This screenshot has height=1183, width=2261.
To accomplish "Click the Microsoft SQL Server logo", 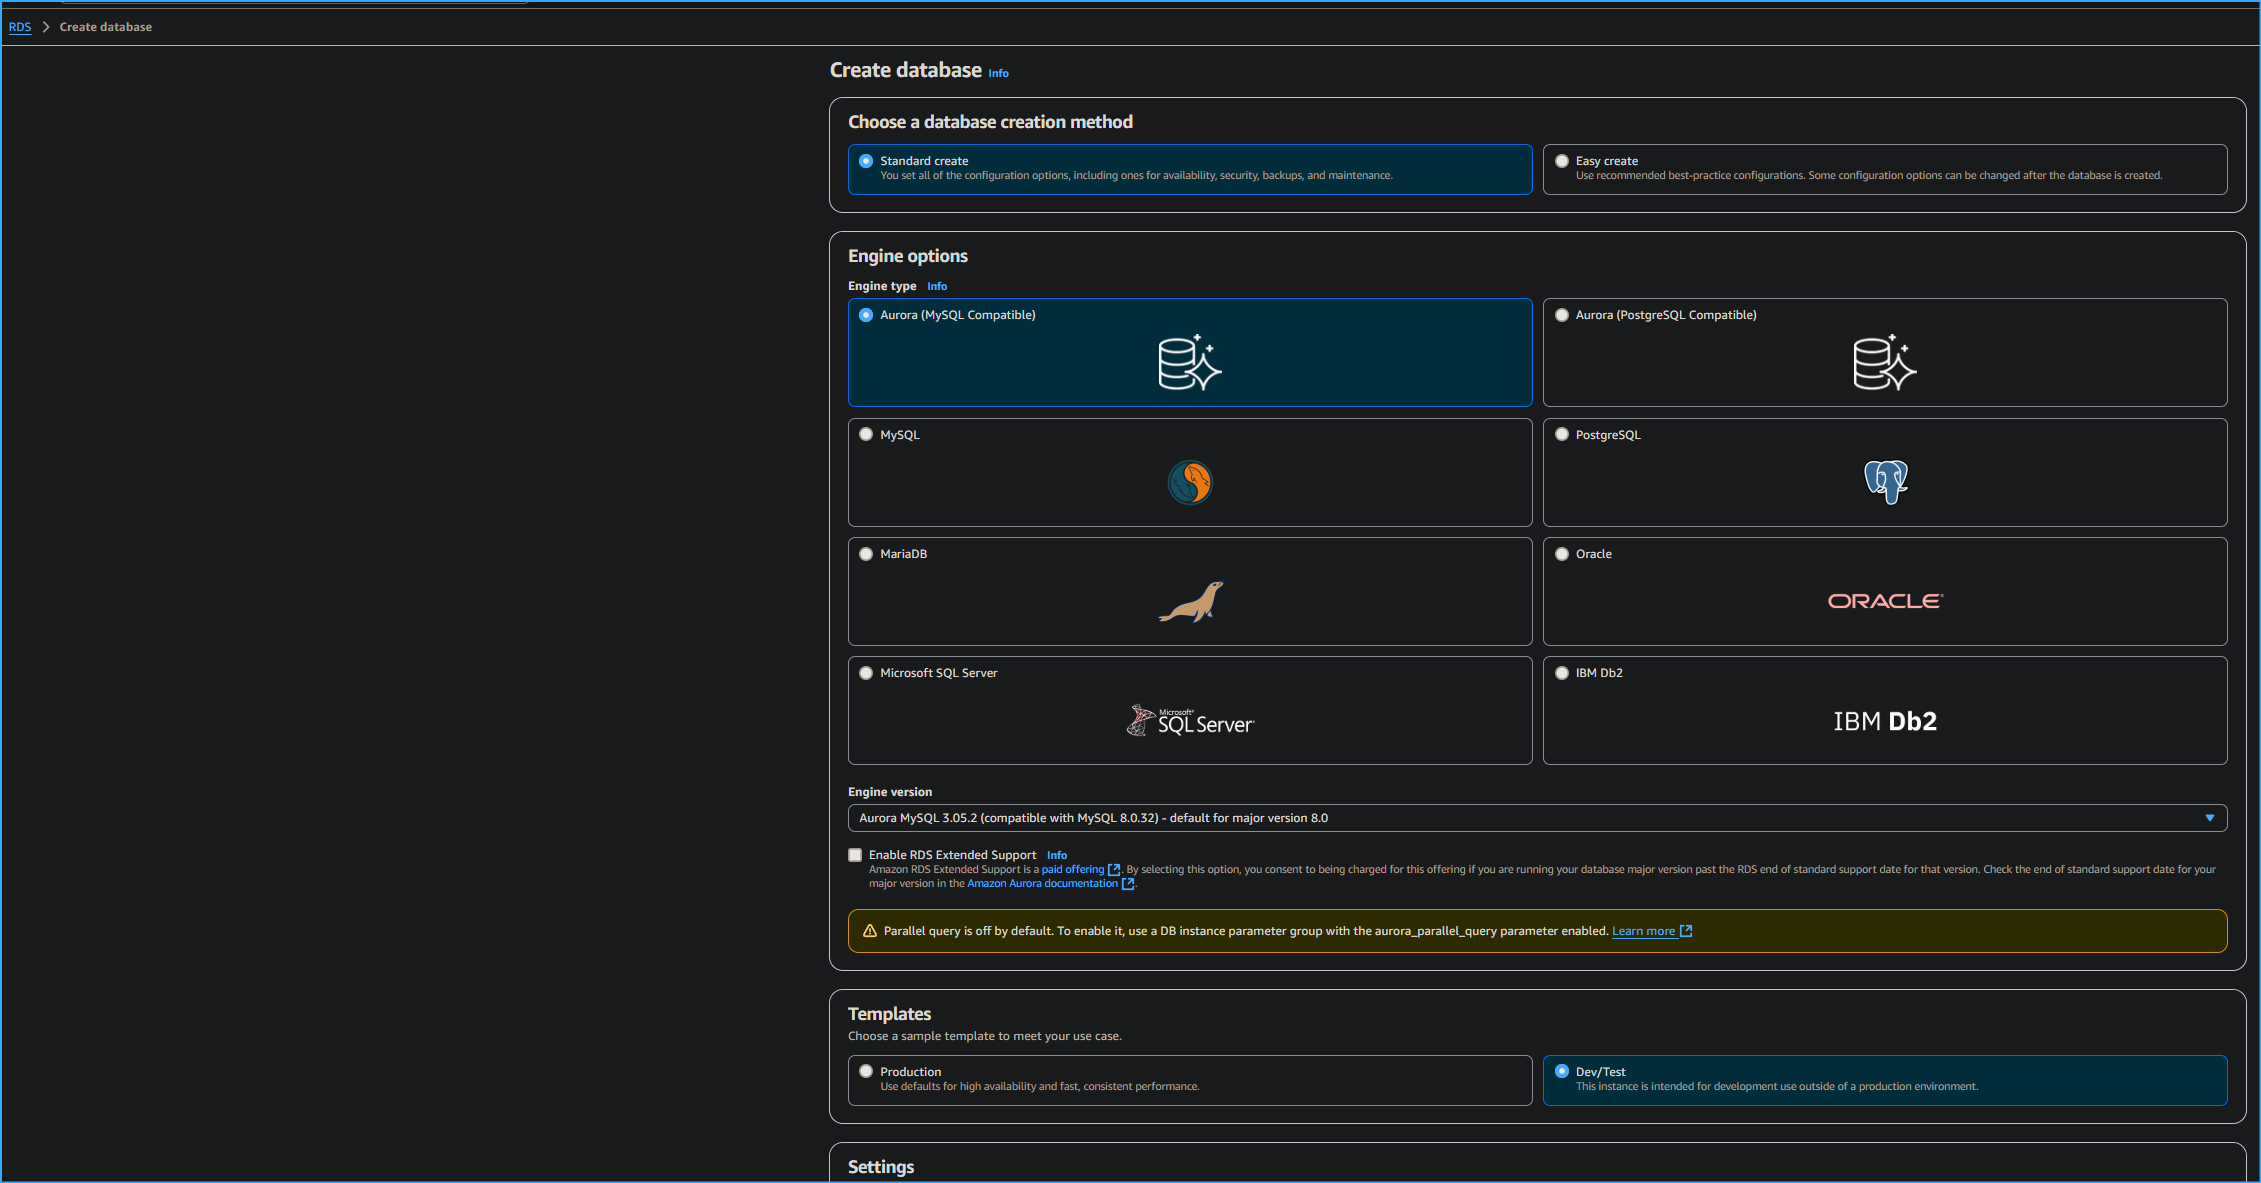I will [1189, 720].
